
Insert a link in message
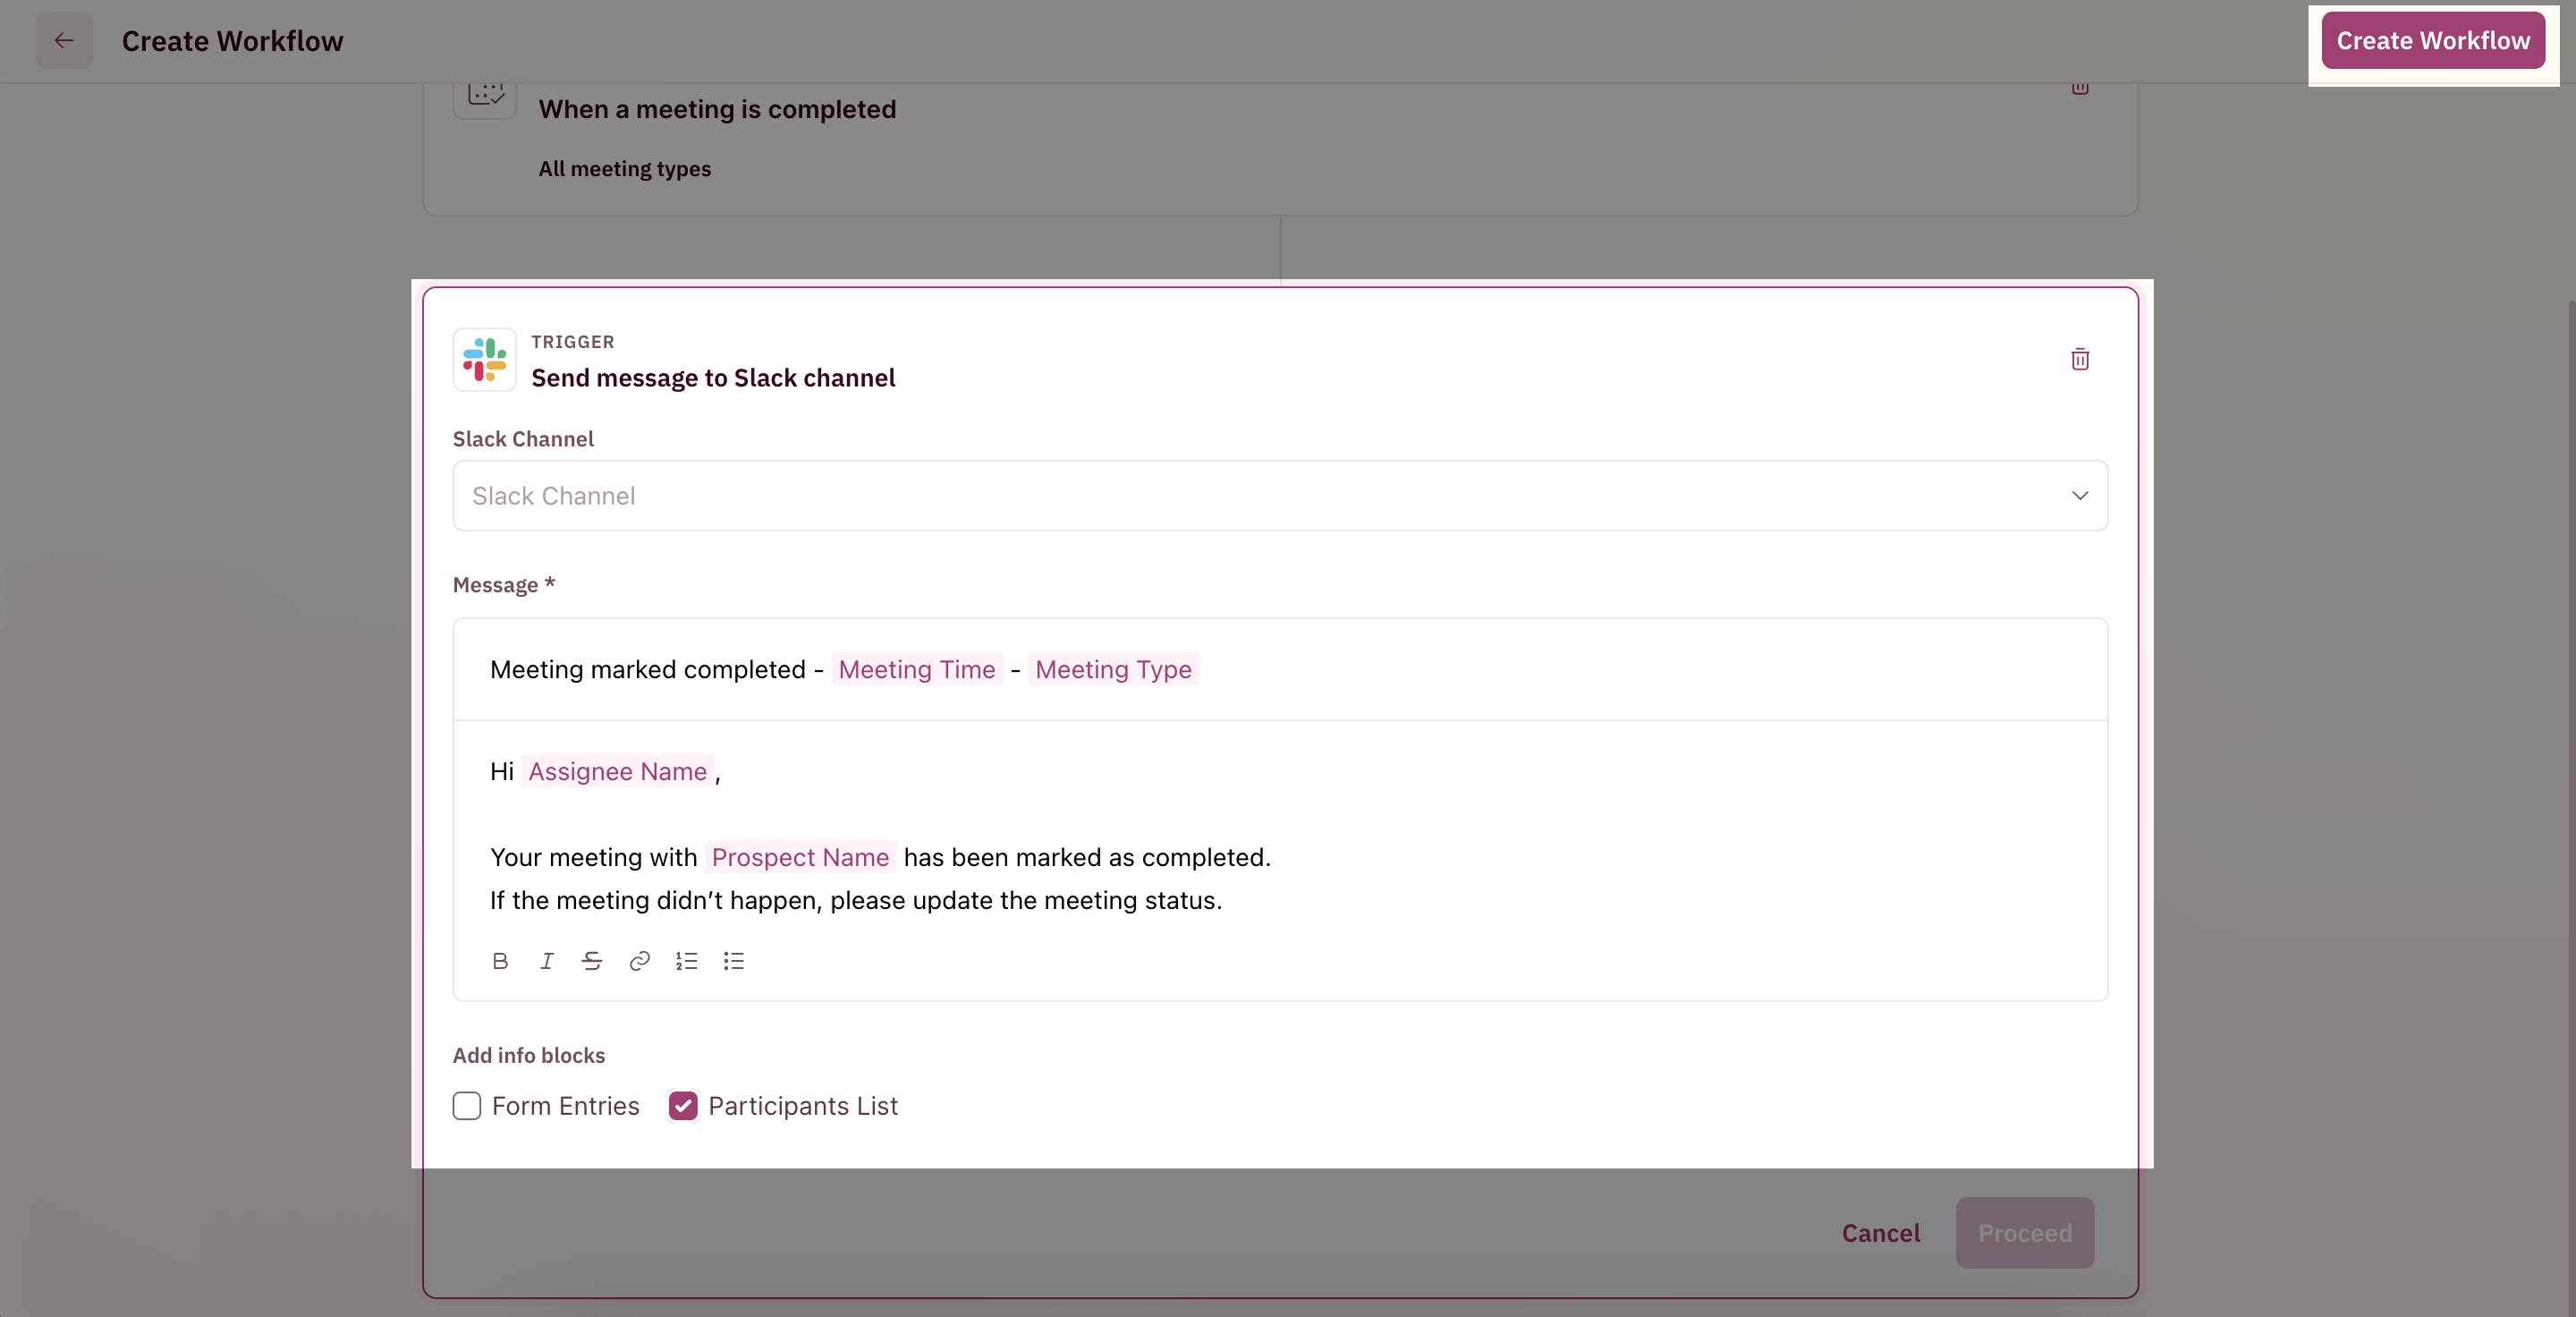(640, 961)
